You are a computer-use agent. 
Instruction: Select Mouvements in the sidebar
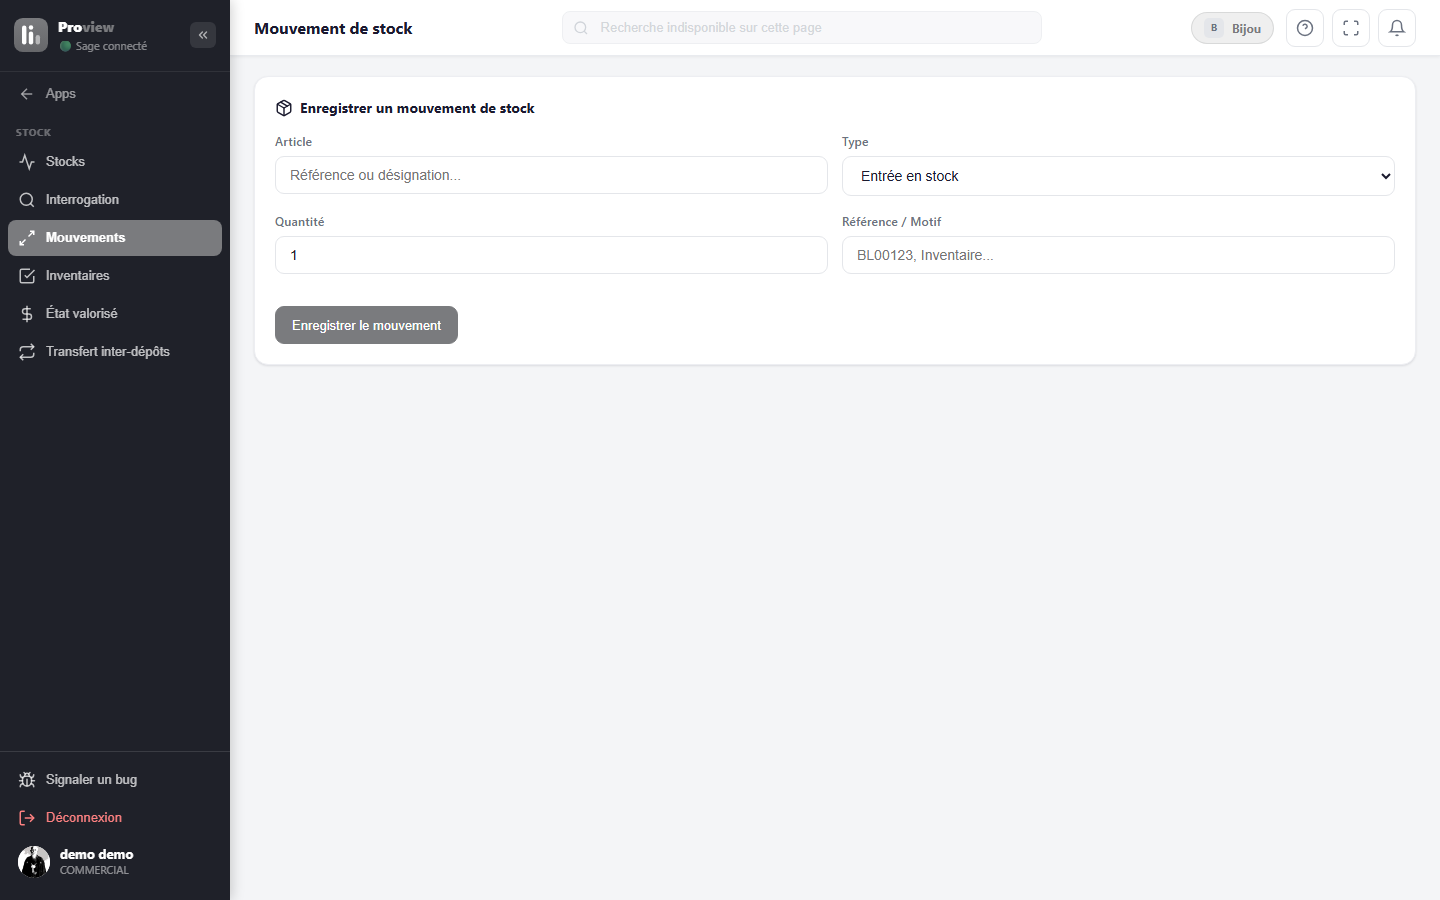[x=115, y=238]
